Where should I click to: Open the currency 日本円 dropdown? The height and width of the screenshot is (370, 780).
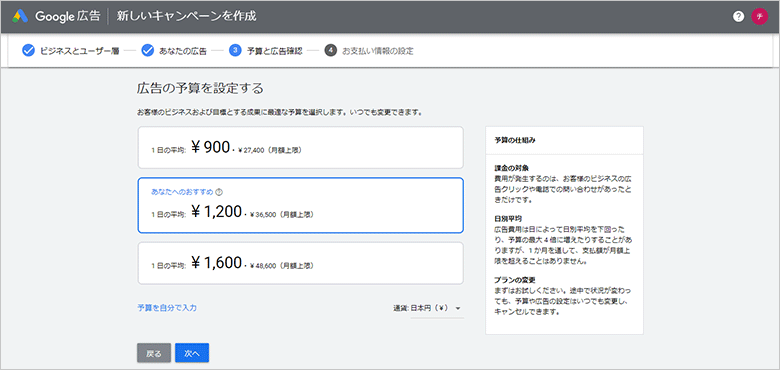coord(428,308)
